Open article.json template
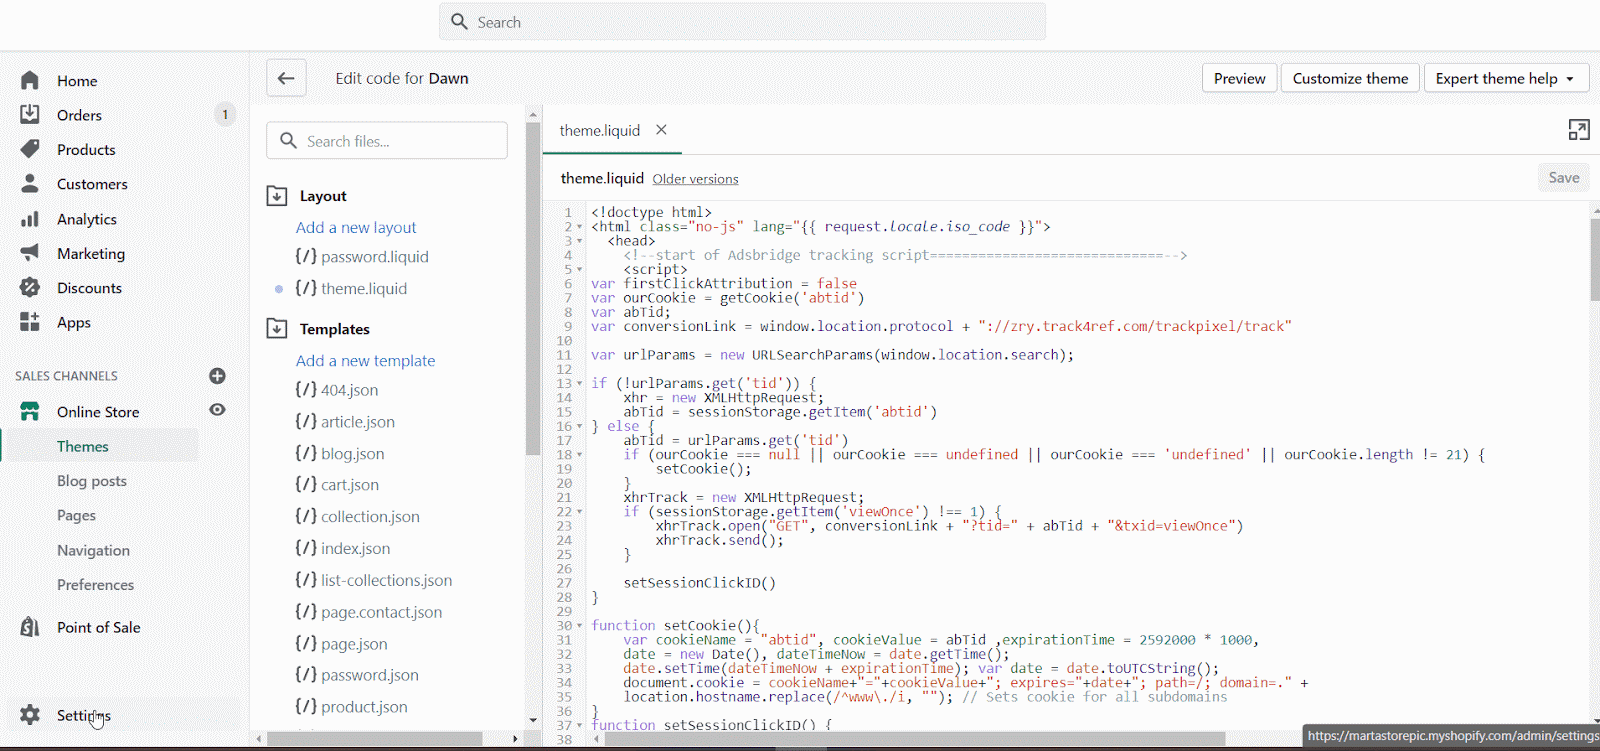Viewport: 1600px width, 751px height. 345,422
